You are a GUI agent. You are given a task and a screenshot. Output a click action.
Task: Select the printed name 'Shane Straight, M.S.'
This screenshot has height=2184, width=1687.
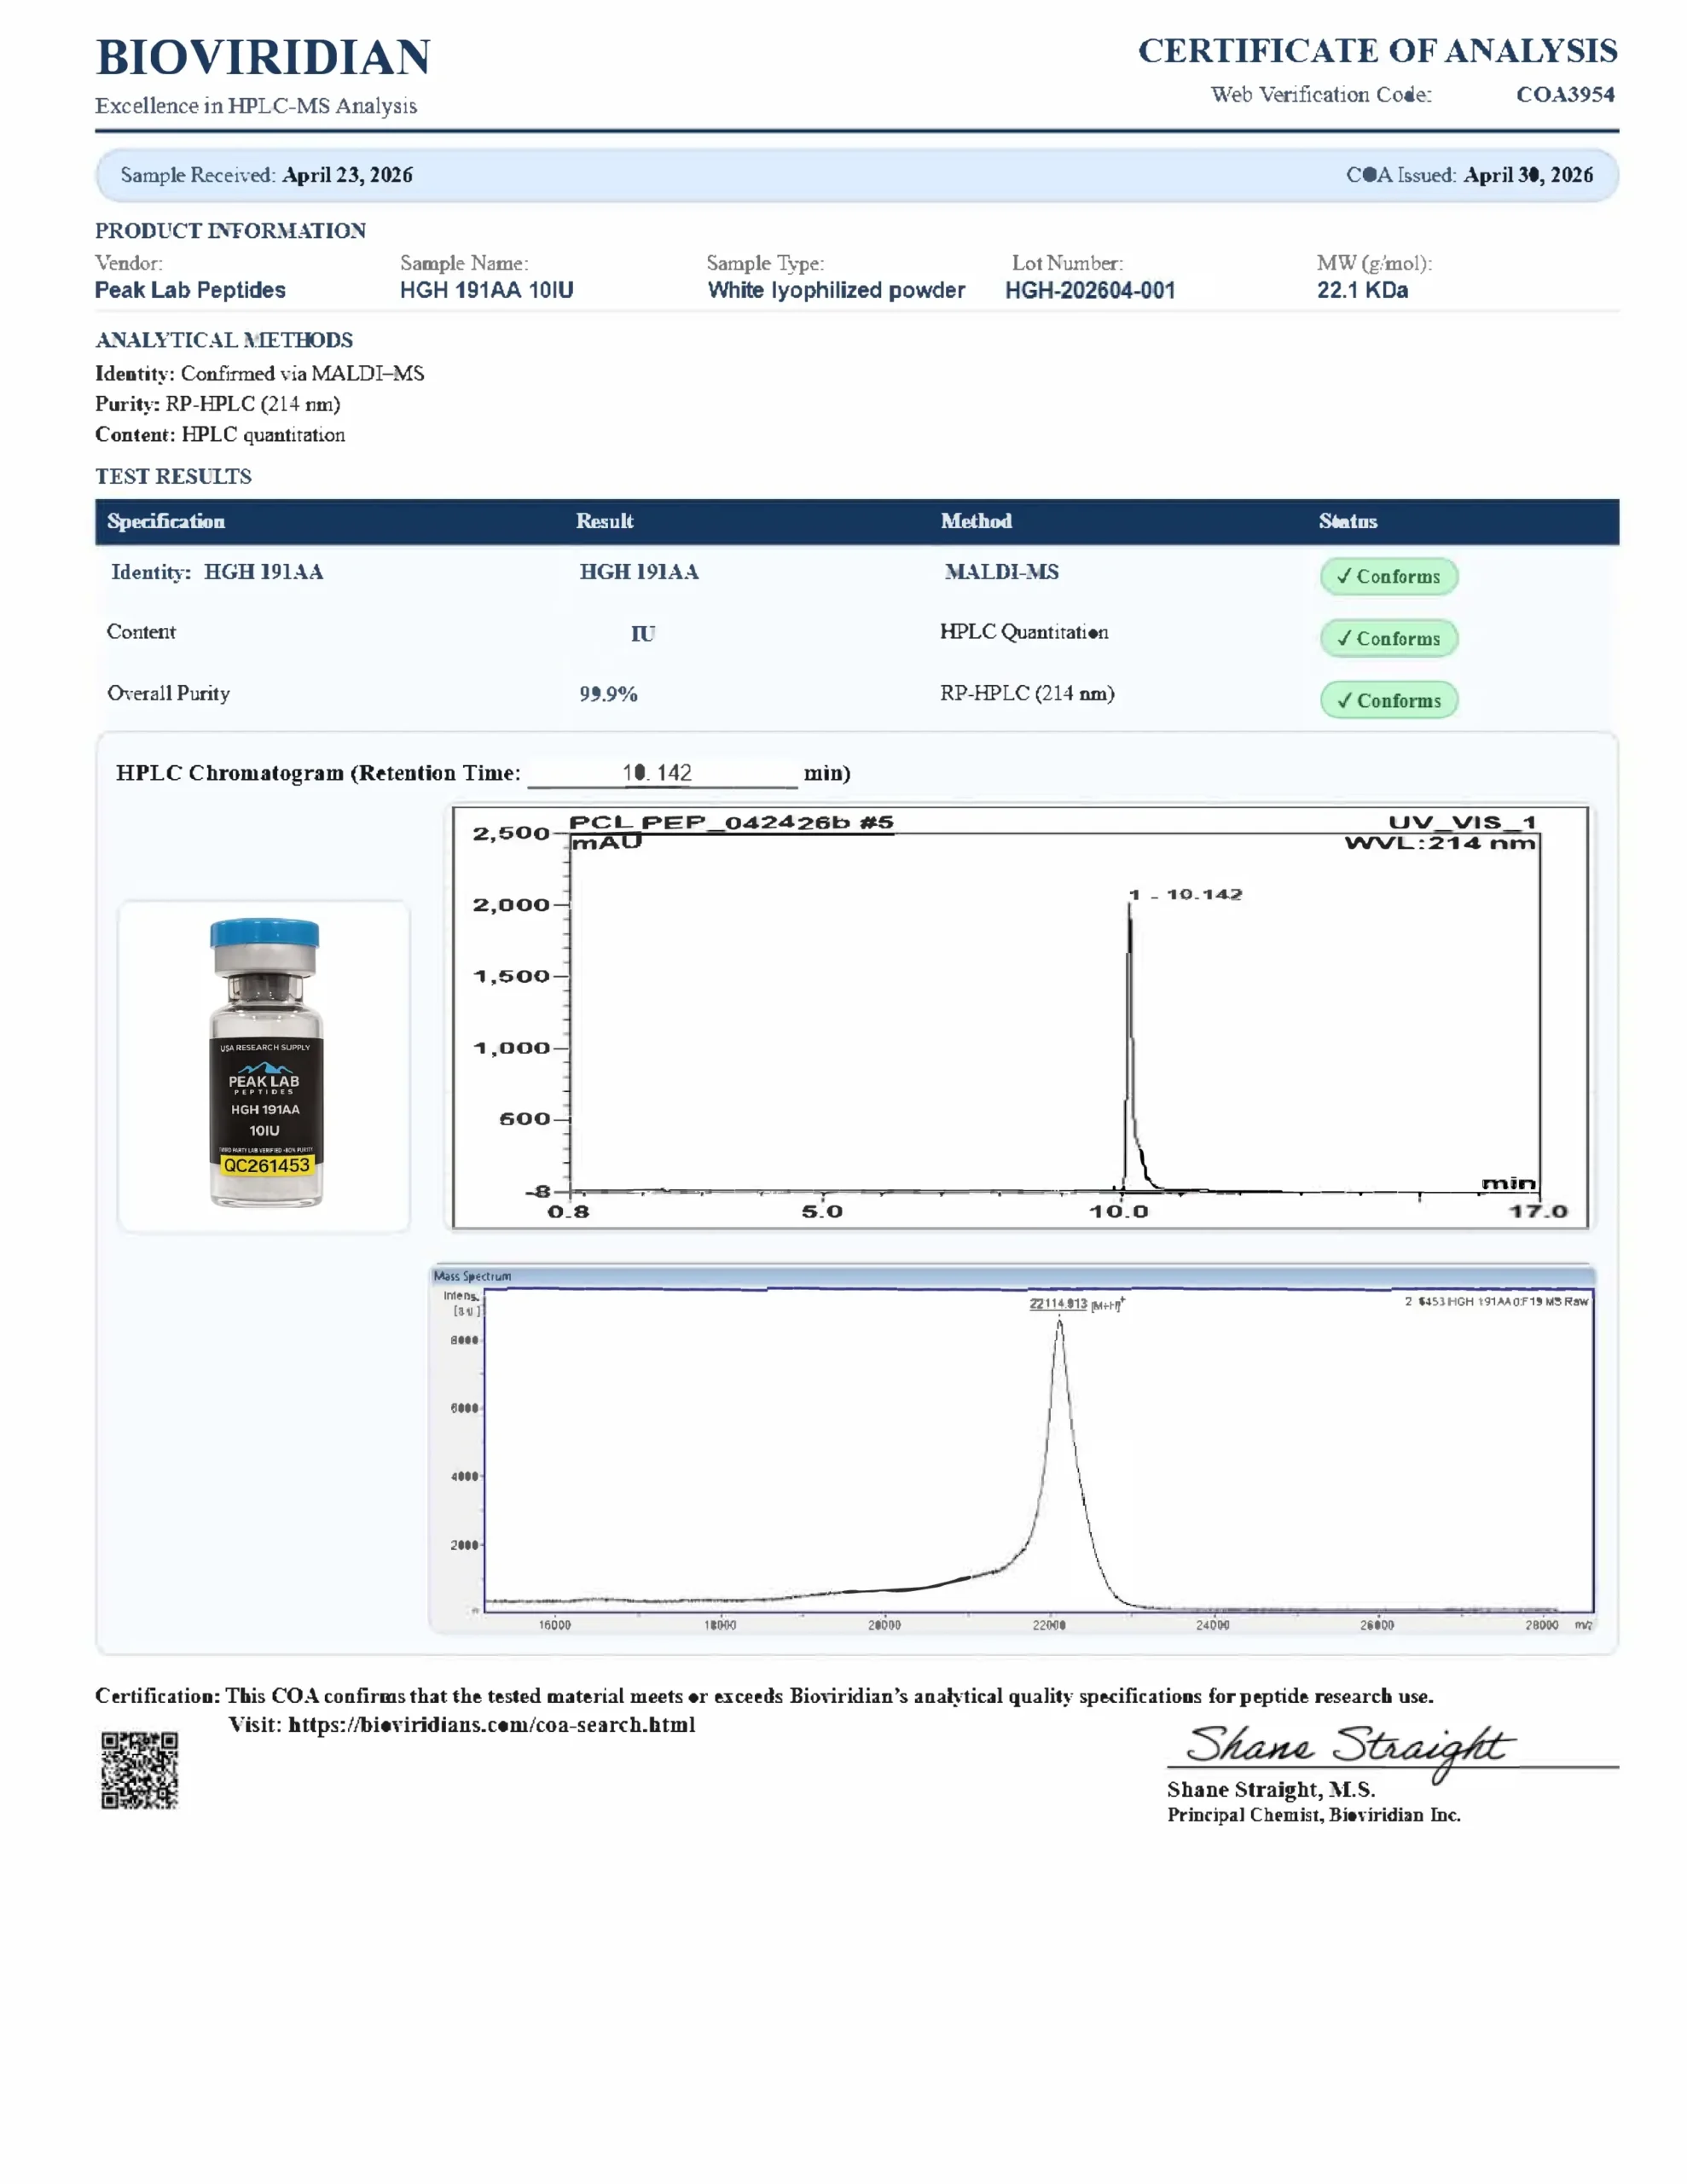pyautogui.click(x=1270, y=1790)
